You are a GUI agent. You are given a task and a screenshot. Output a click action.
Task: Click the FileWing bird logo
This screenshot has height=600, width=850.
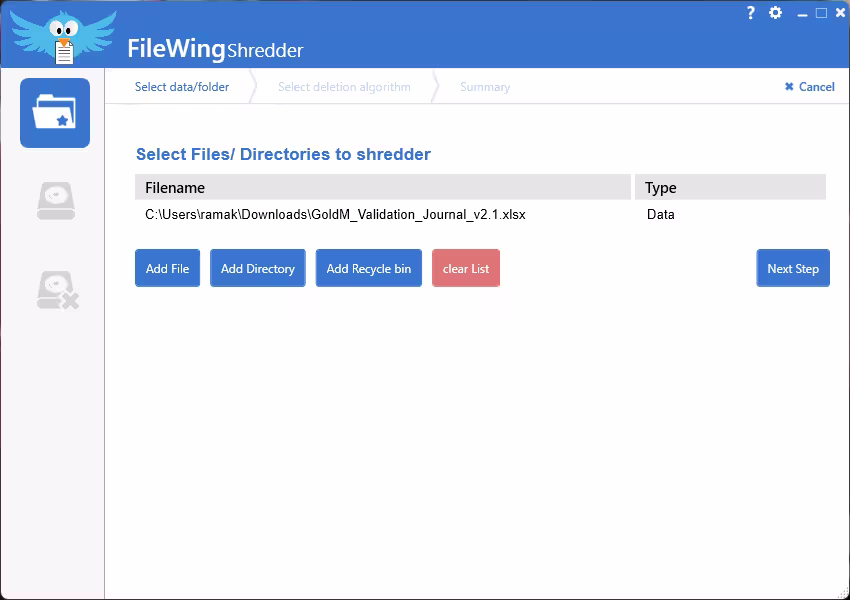pyautogui.click(x=63, y=37)
